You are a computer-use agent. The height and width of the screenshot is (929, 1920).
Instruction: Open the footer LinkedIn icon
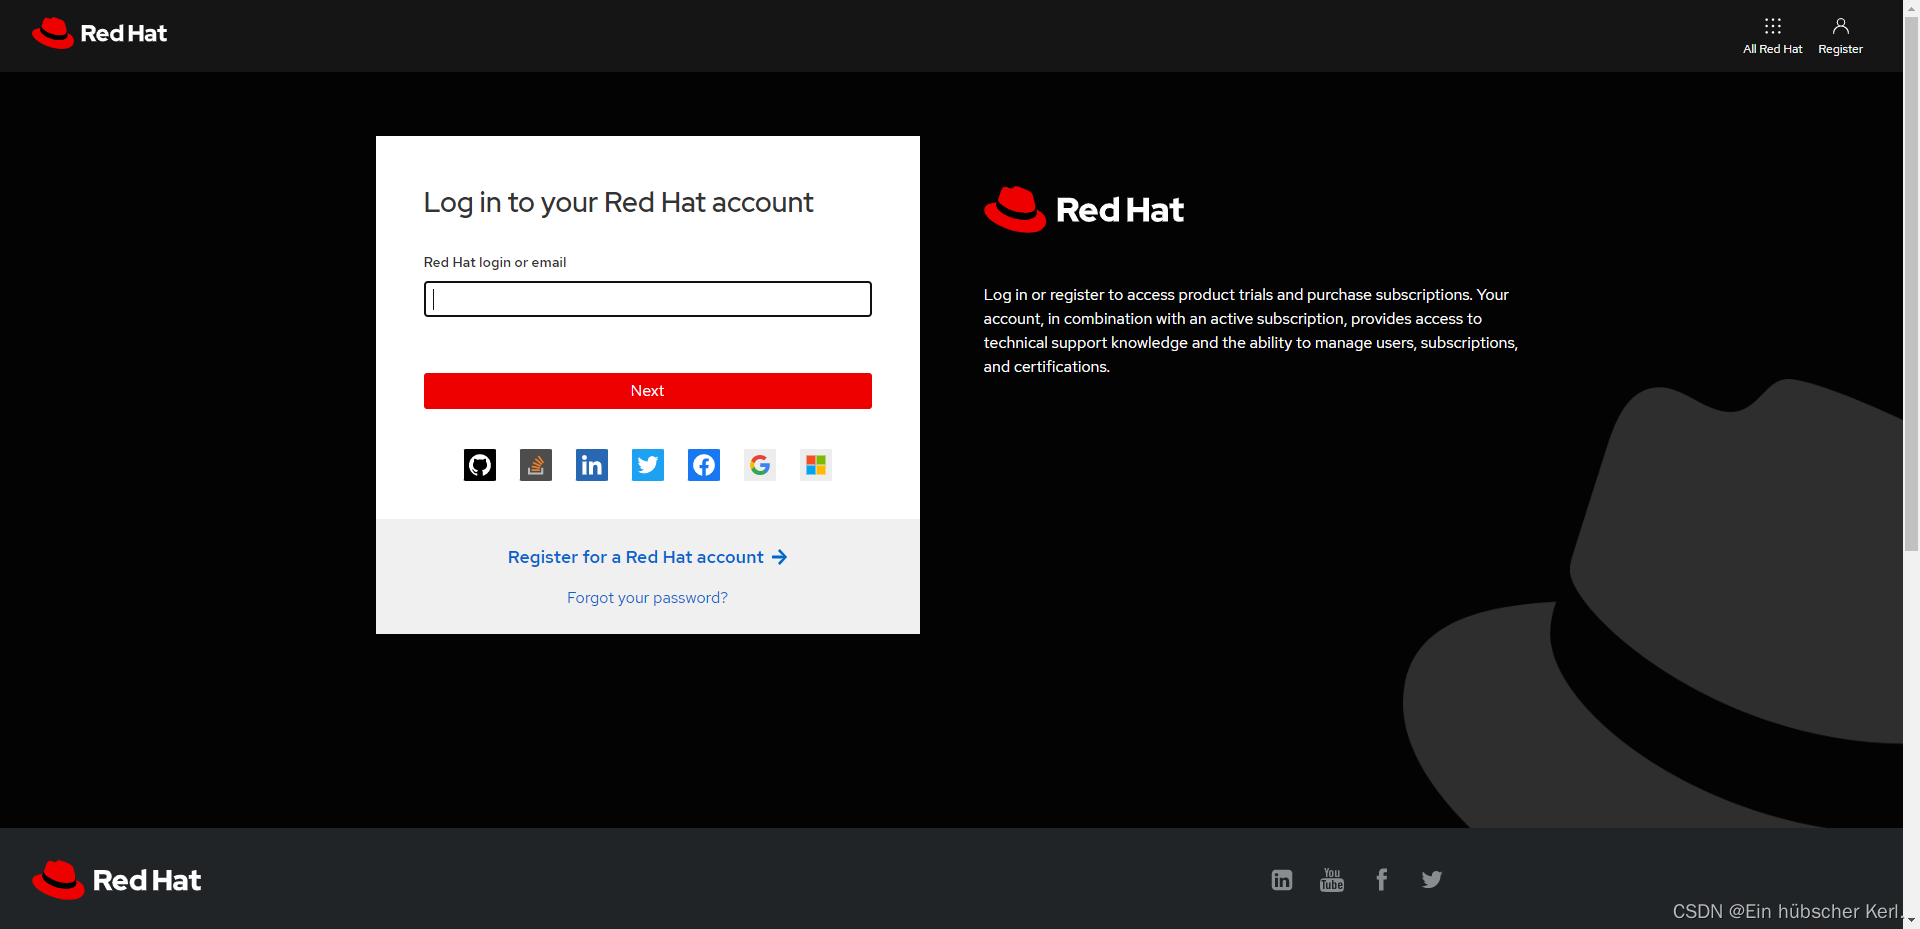tap(1282, 880)
